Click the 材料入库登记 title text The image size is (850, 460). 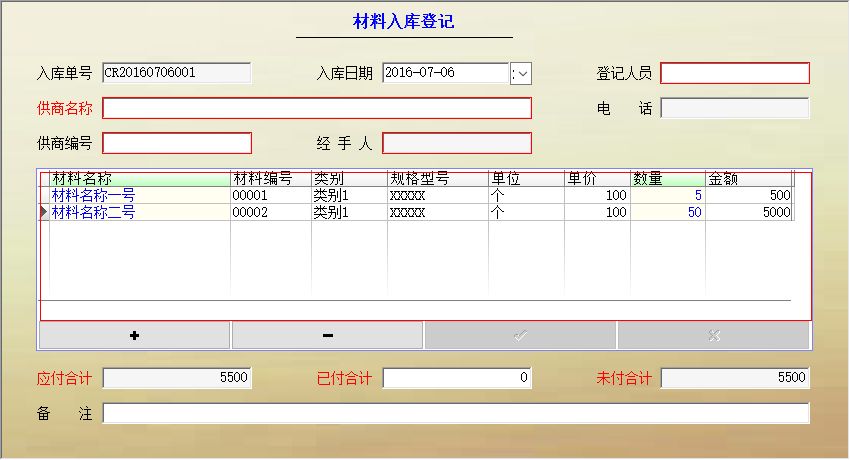click(x=403, y=21)
